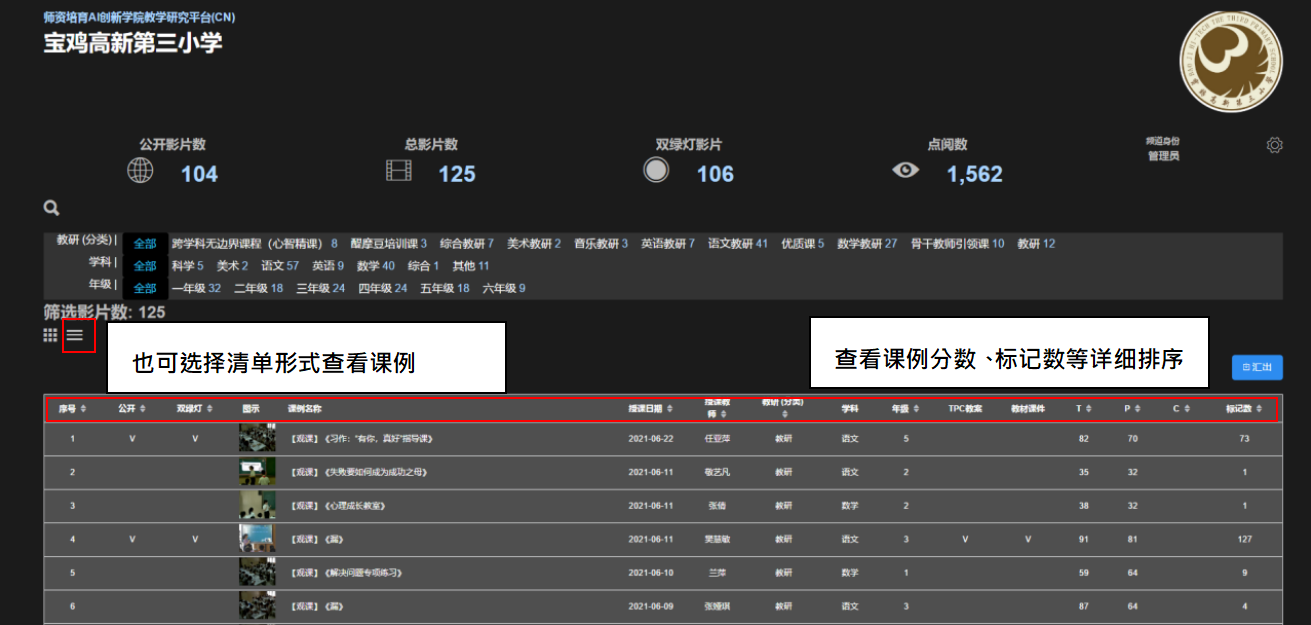This screenshot has width=1311, height=625.
Task: Click the blue 汇出 export button
Action: 1257,367
